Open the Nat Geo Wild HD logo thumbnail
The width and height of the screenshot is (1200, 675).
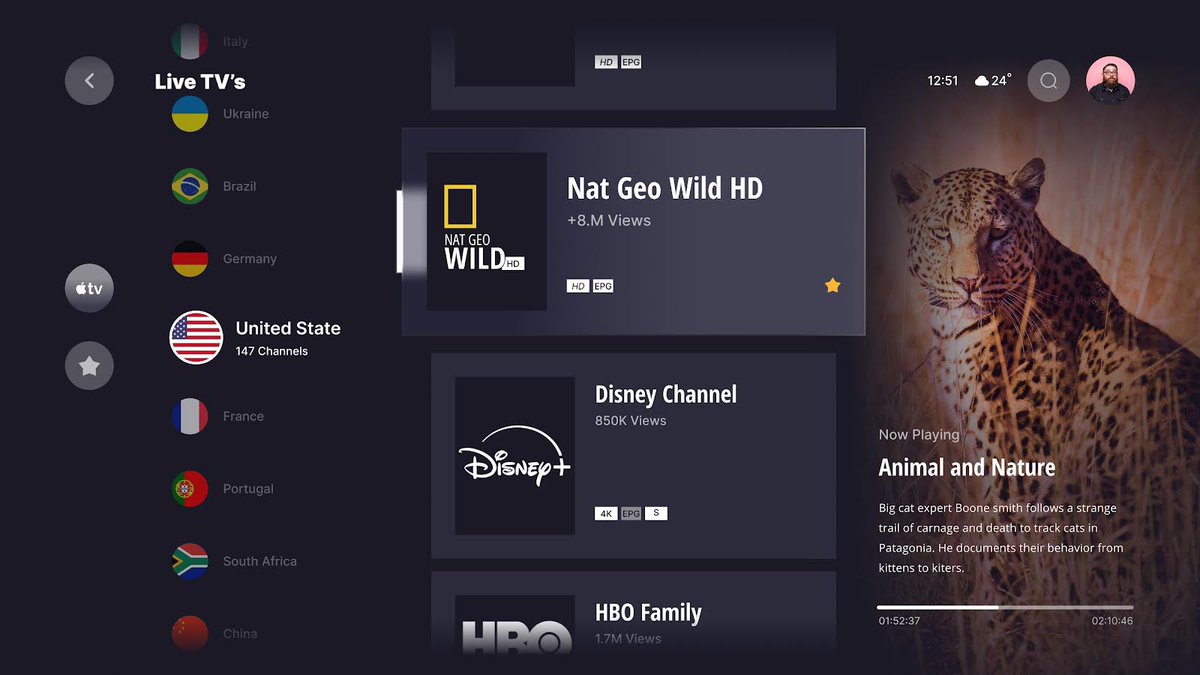(486, 231)
